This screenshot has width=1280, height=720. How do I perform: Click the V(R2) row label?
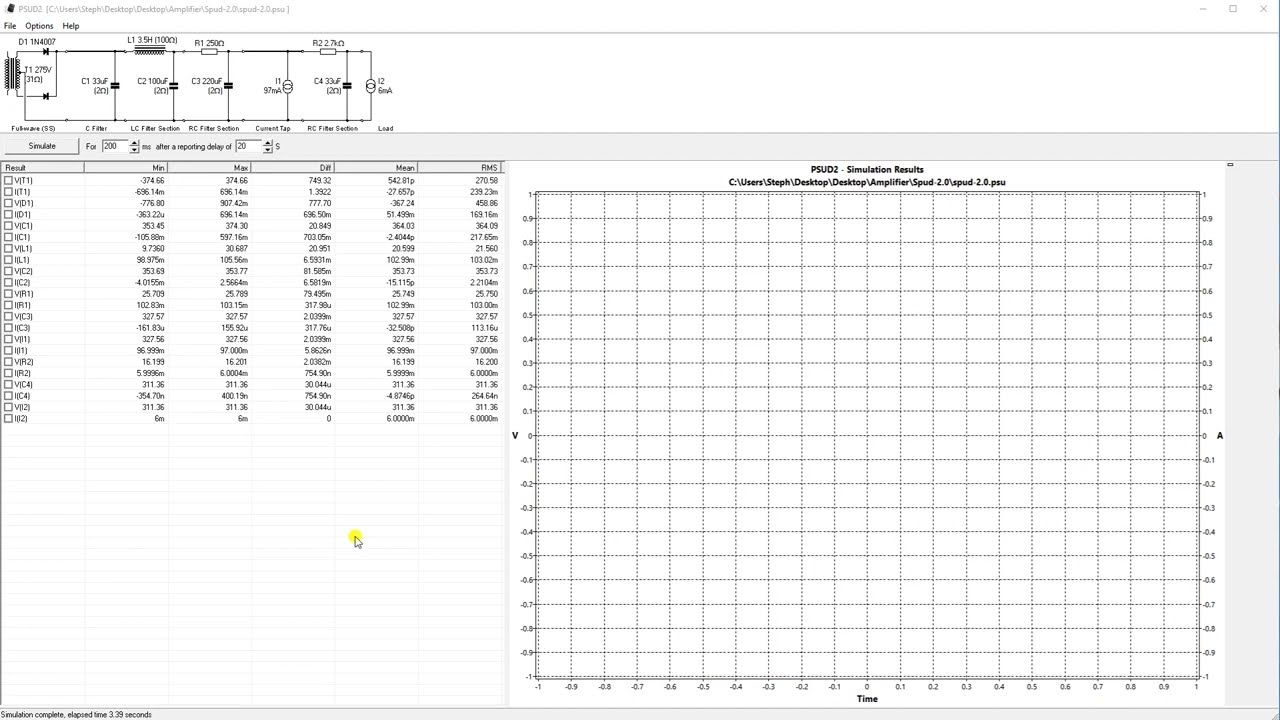coord(24,362)
